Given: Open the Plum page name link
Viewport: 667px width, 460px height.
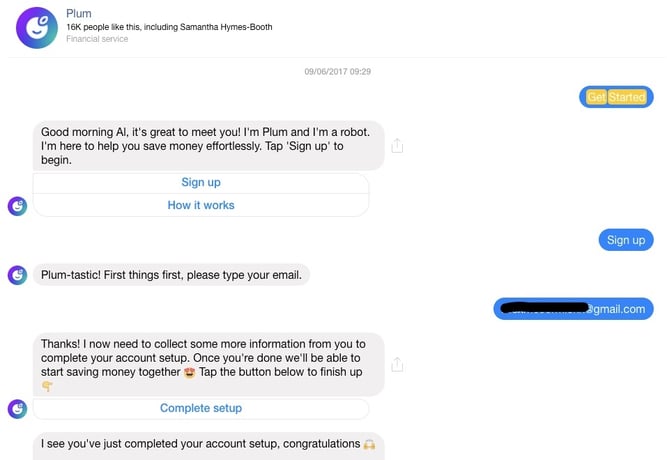Looking at the screenshot, I should 79,14.
